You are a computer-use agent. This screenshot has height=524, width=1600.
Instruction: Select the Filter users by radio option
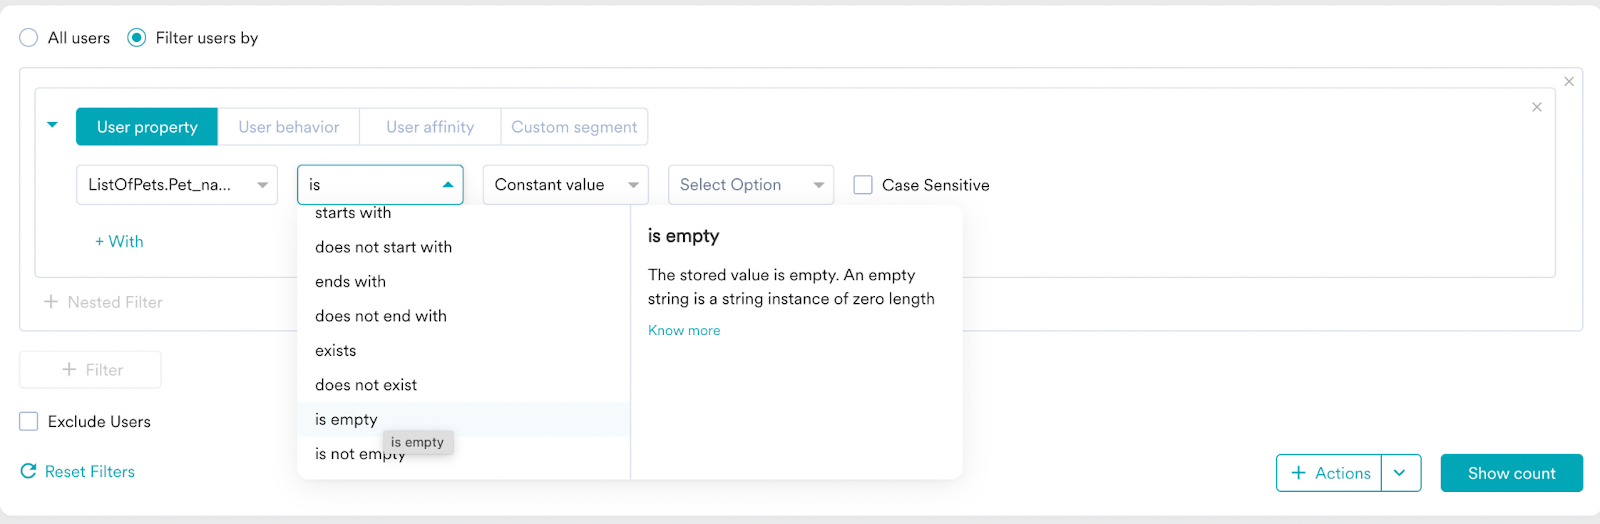click(137, 38)
